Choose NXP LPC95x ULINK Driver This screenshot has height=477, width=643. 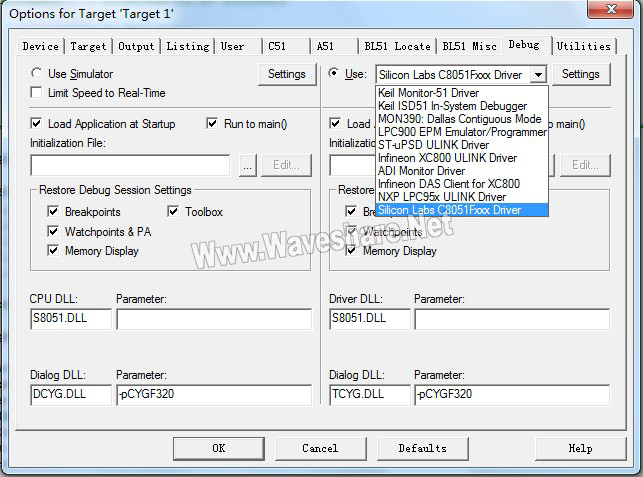click(x=462, y=197)
